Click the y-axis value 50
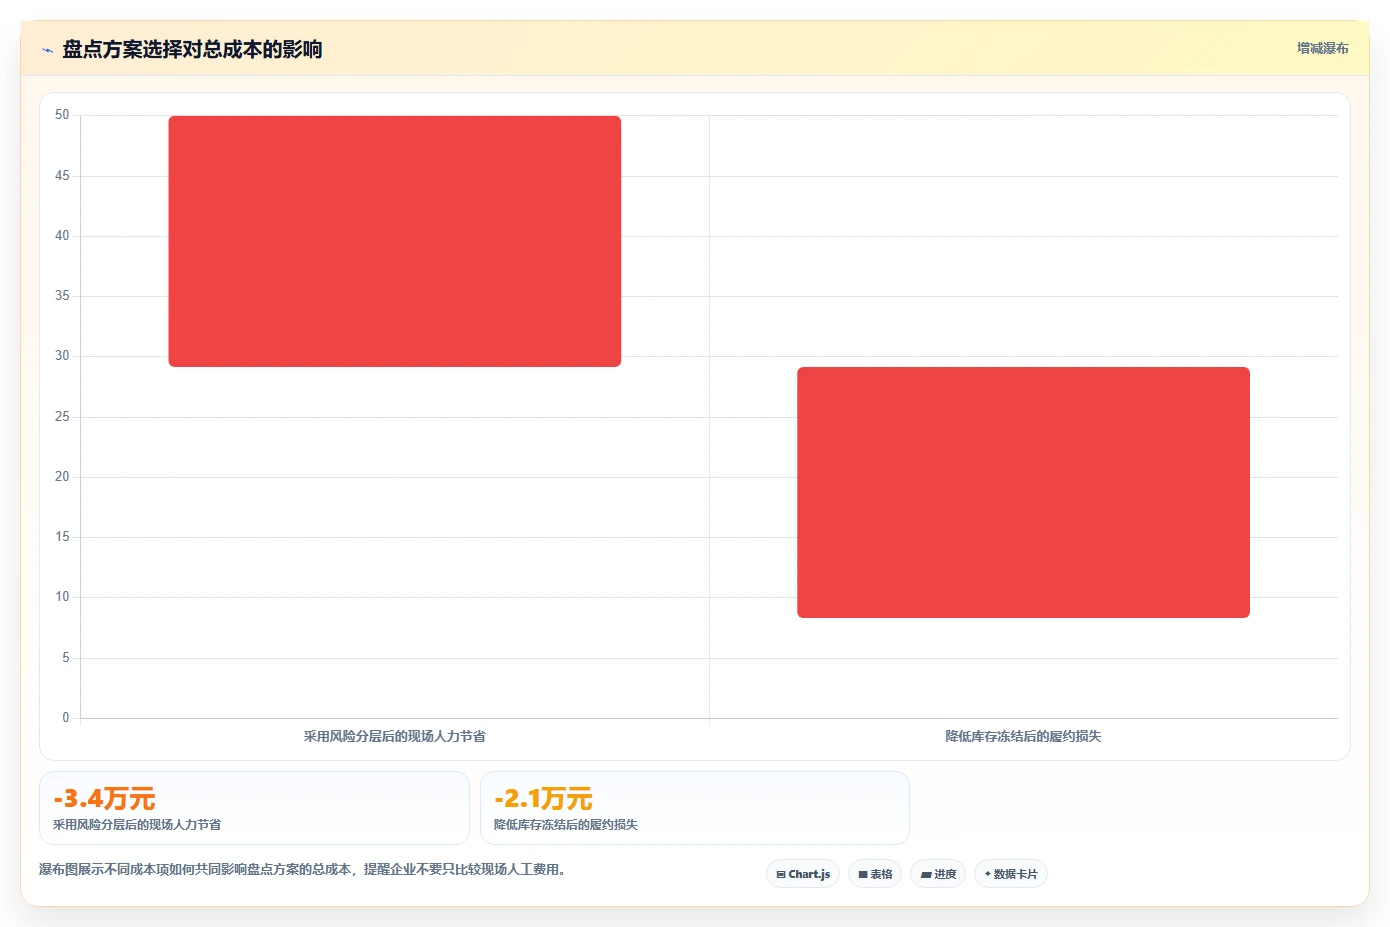Viewport: 1390px width, 927px height. point(62,115)
